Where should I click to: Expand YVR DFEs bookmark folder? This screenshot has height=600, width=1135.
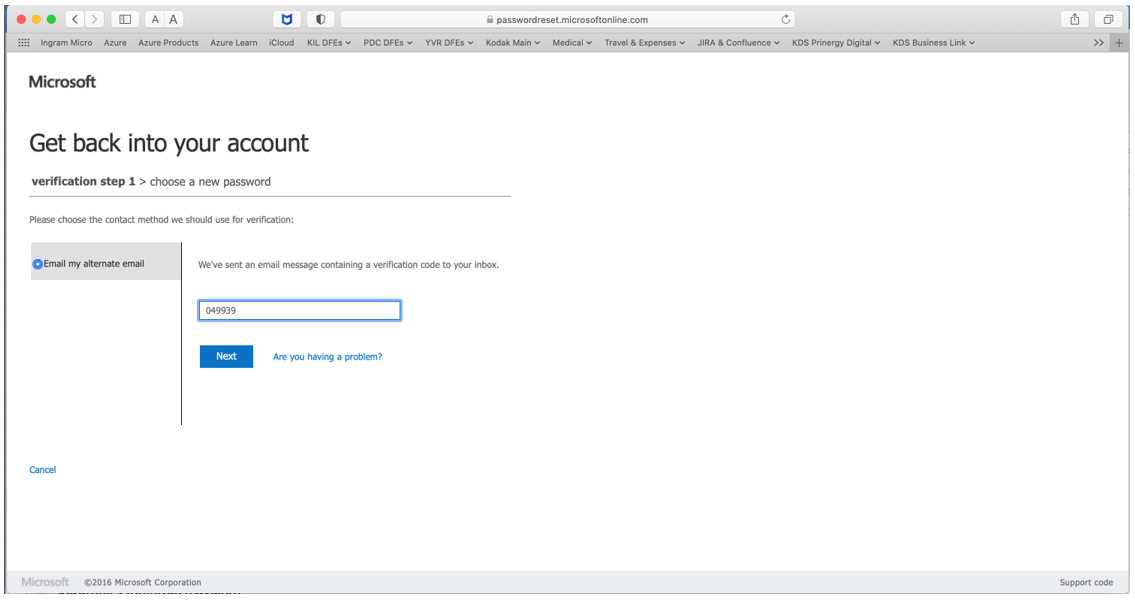pyautogui.click(x=449, y=43)
